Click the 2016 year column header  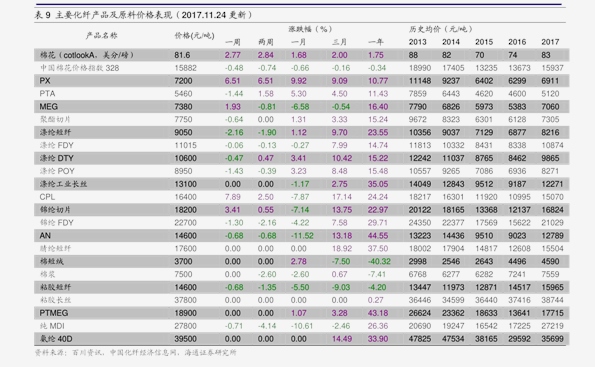coord(517,42)
